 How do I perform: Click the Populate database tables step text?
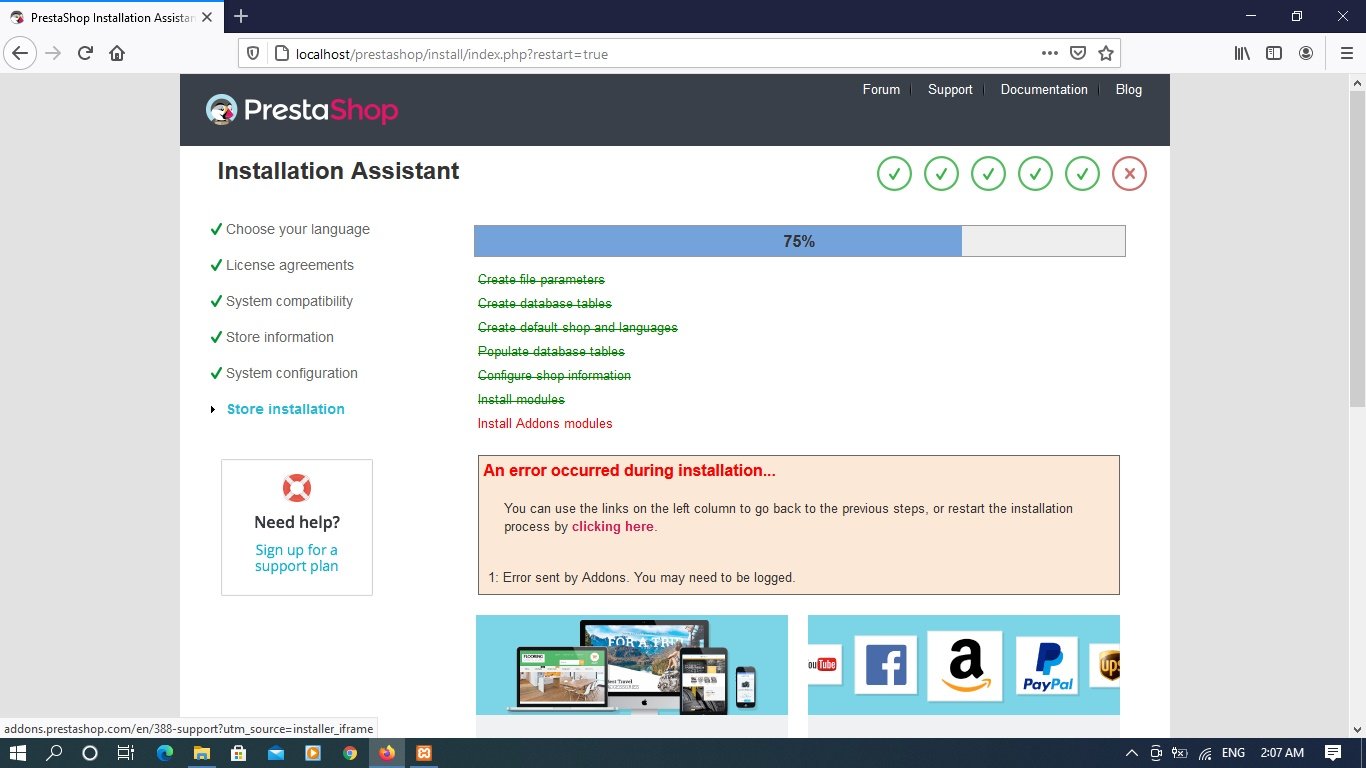pyautogui.click(x=551, y=351)
